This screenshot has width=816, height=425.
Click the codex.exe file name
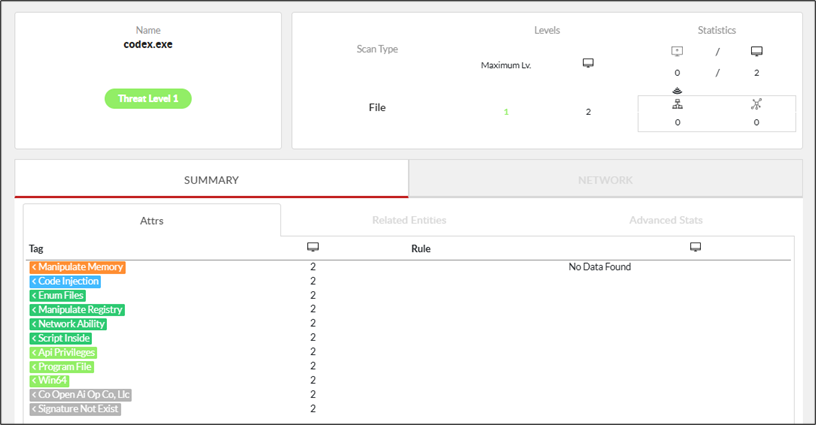[x=148, y=45]
